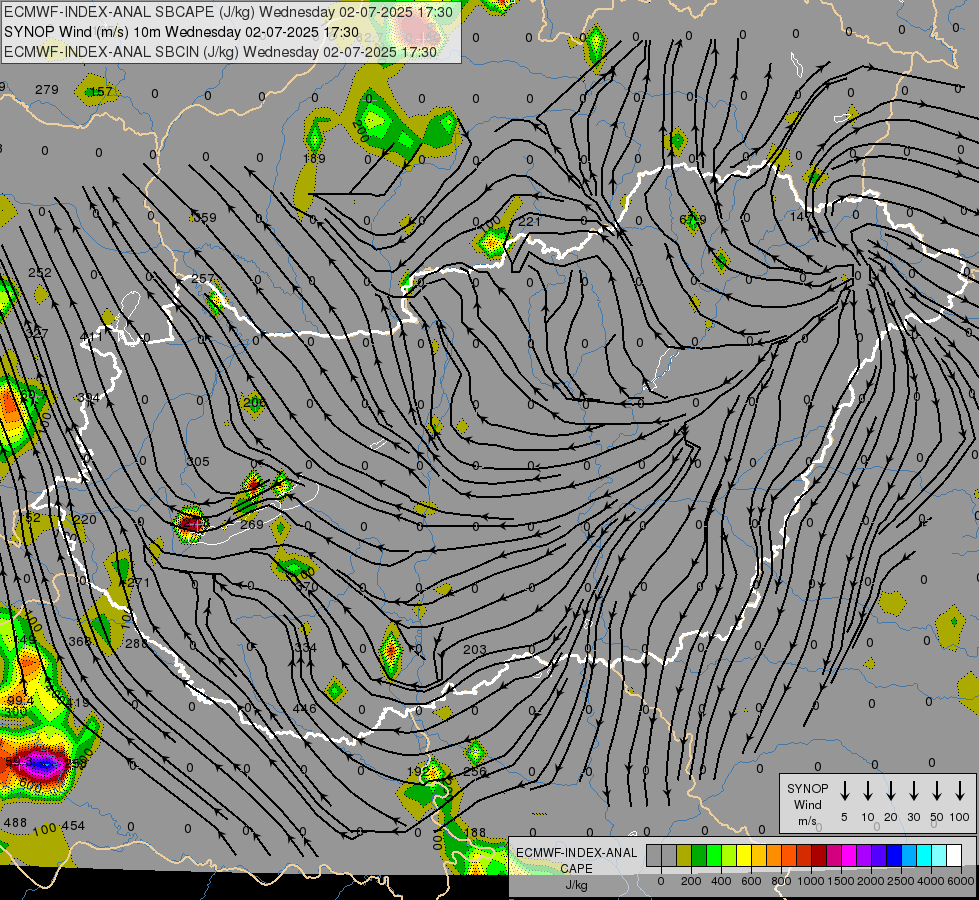Click the map value 203
This screenshot has height=900, width=979.
click(x=475, y=650)
